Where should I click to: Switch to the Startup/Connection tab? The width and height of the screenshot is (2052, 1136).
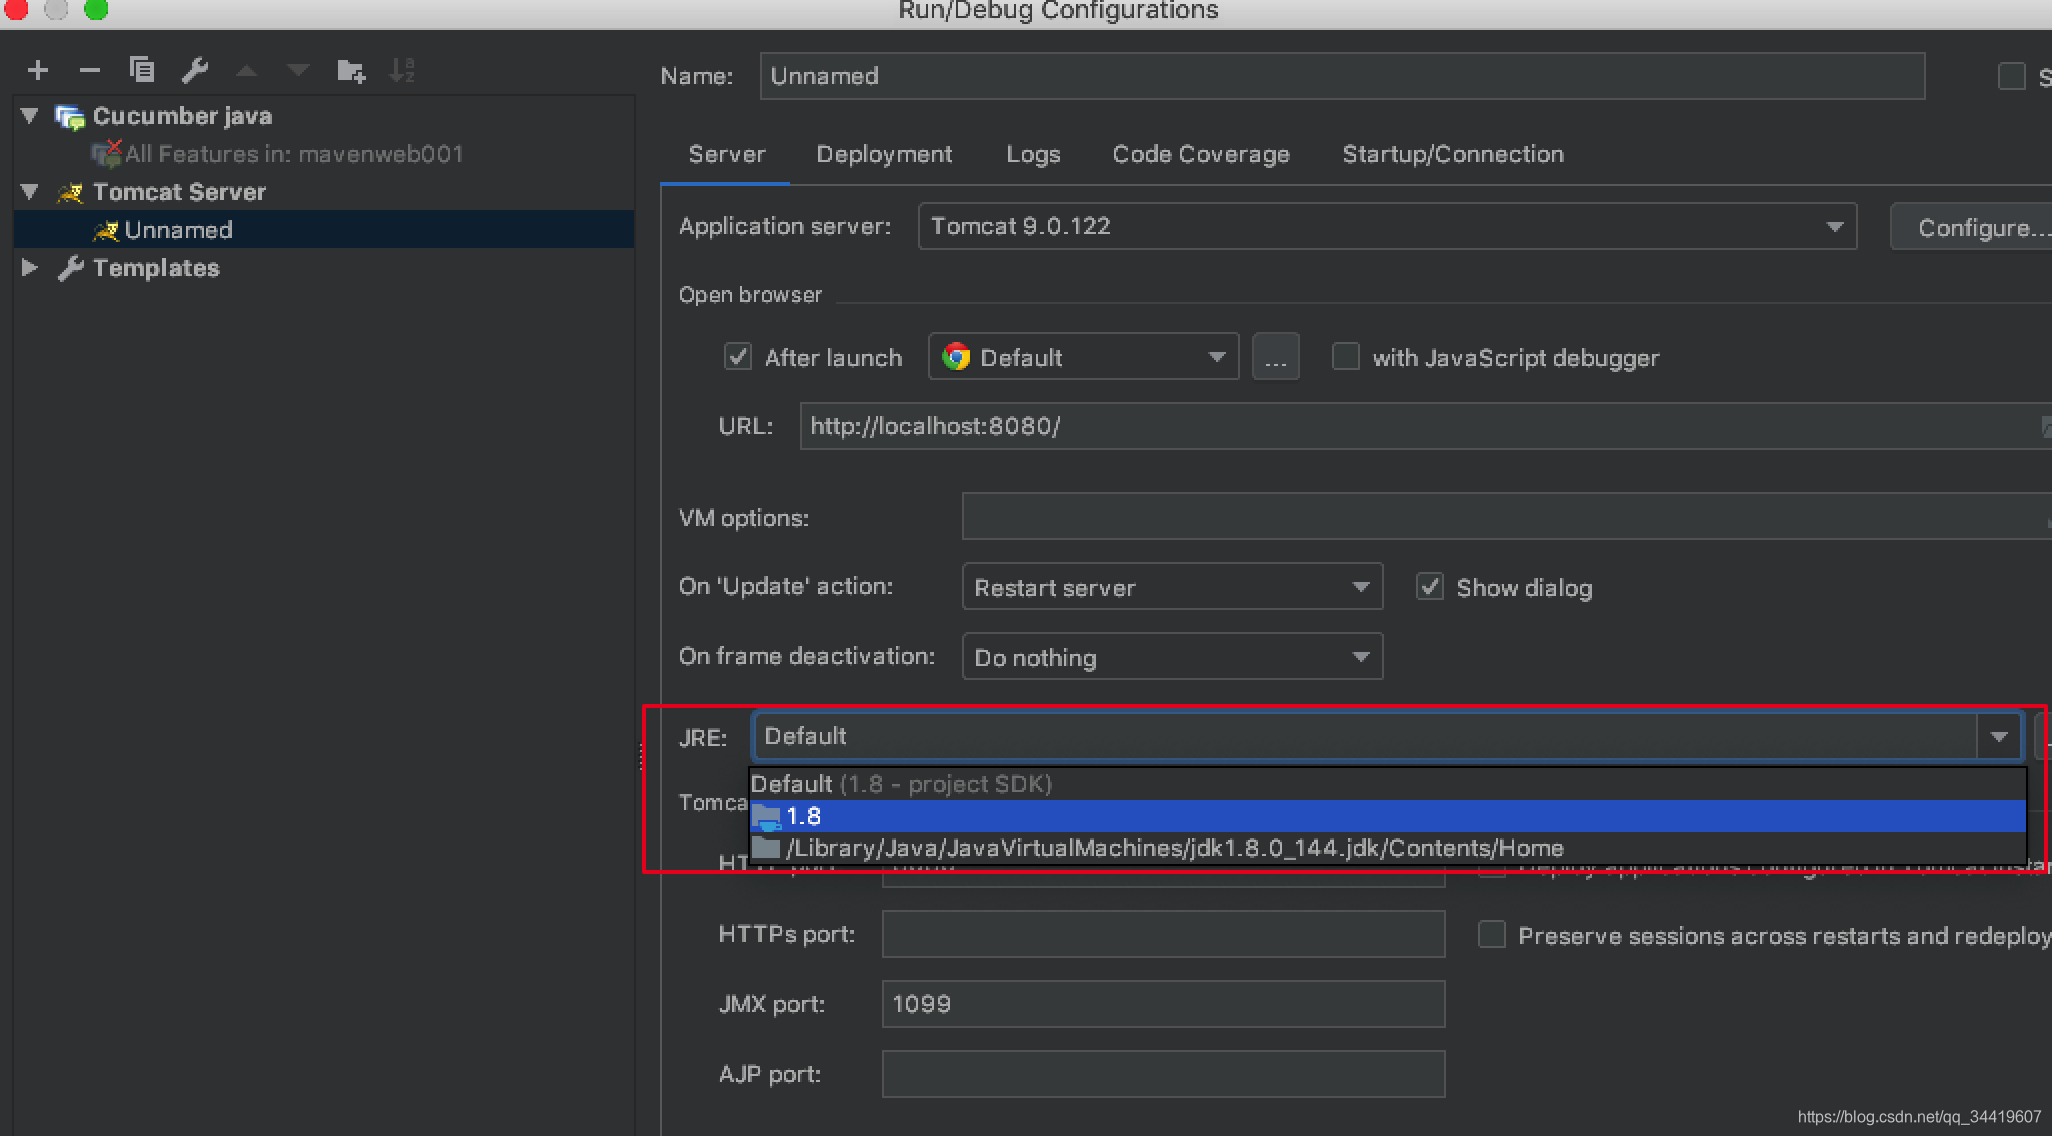[x=1453, y=154]
